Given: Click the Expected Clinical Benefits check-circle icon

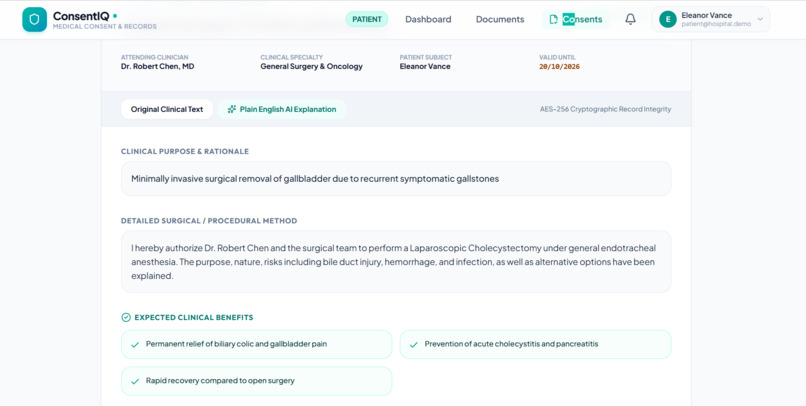Looking at the screenshot, I should click(126, 318).
